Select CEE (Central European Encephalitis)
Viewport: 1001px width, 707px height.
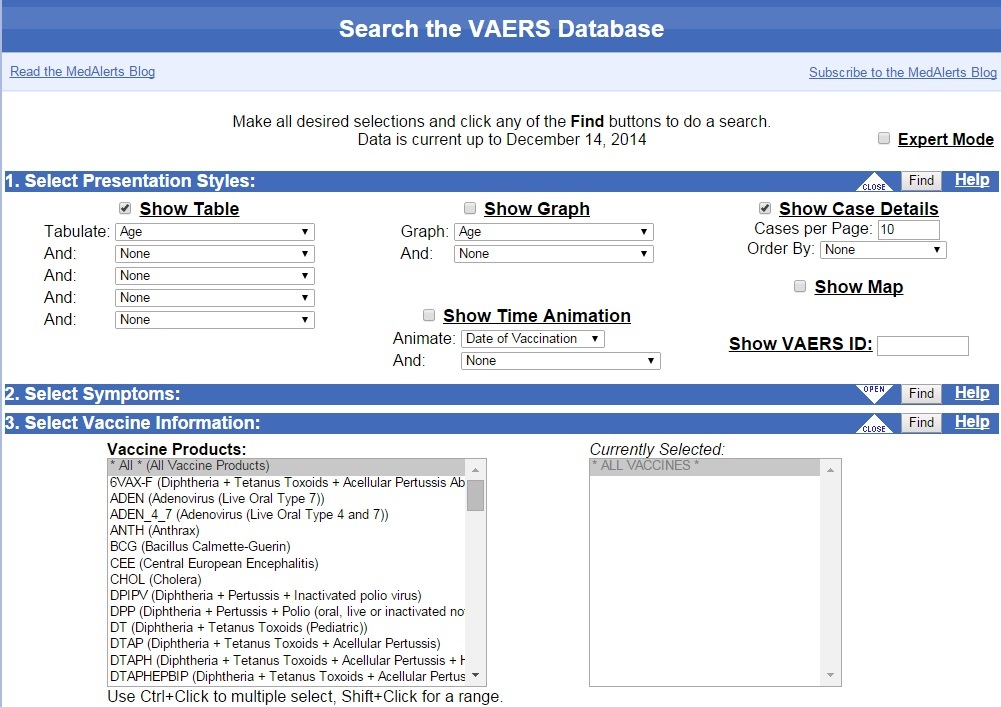pyautogui.click(x=287, y=563)
